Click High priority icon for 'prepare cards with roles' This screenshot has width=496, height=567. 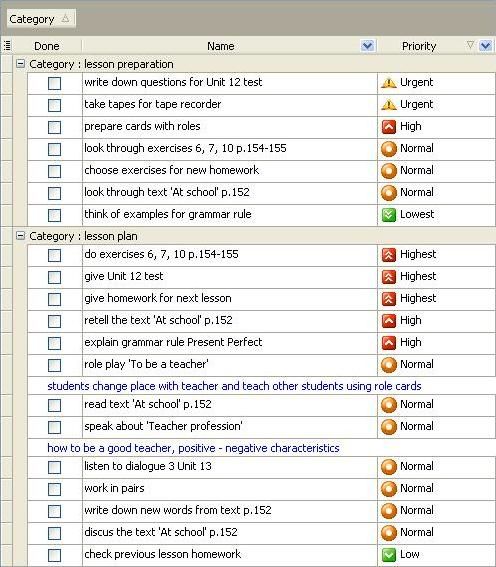[389, 127]
